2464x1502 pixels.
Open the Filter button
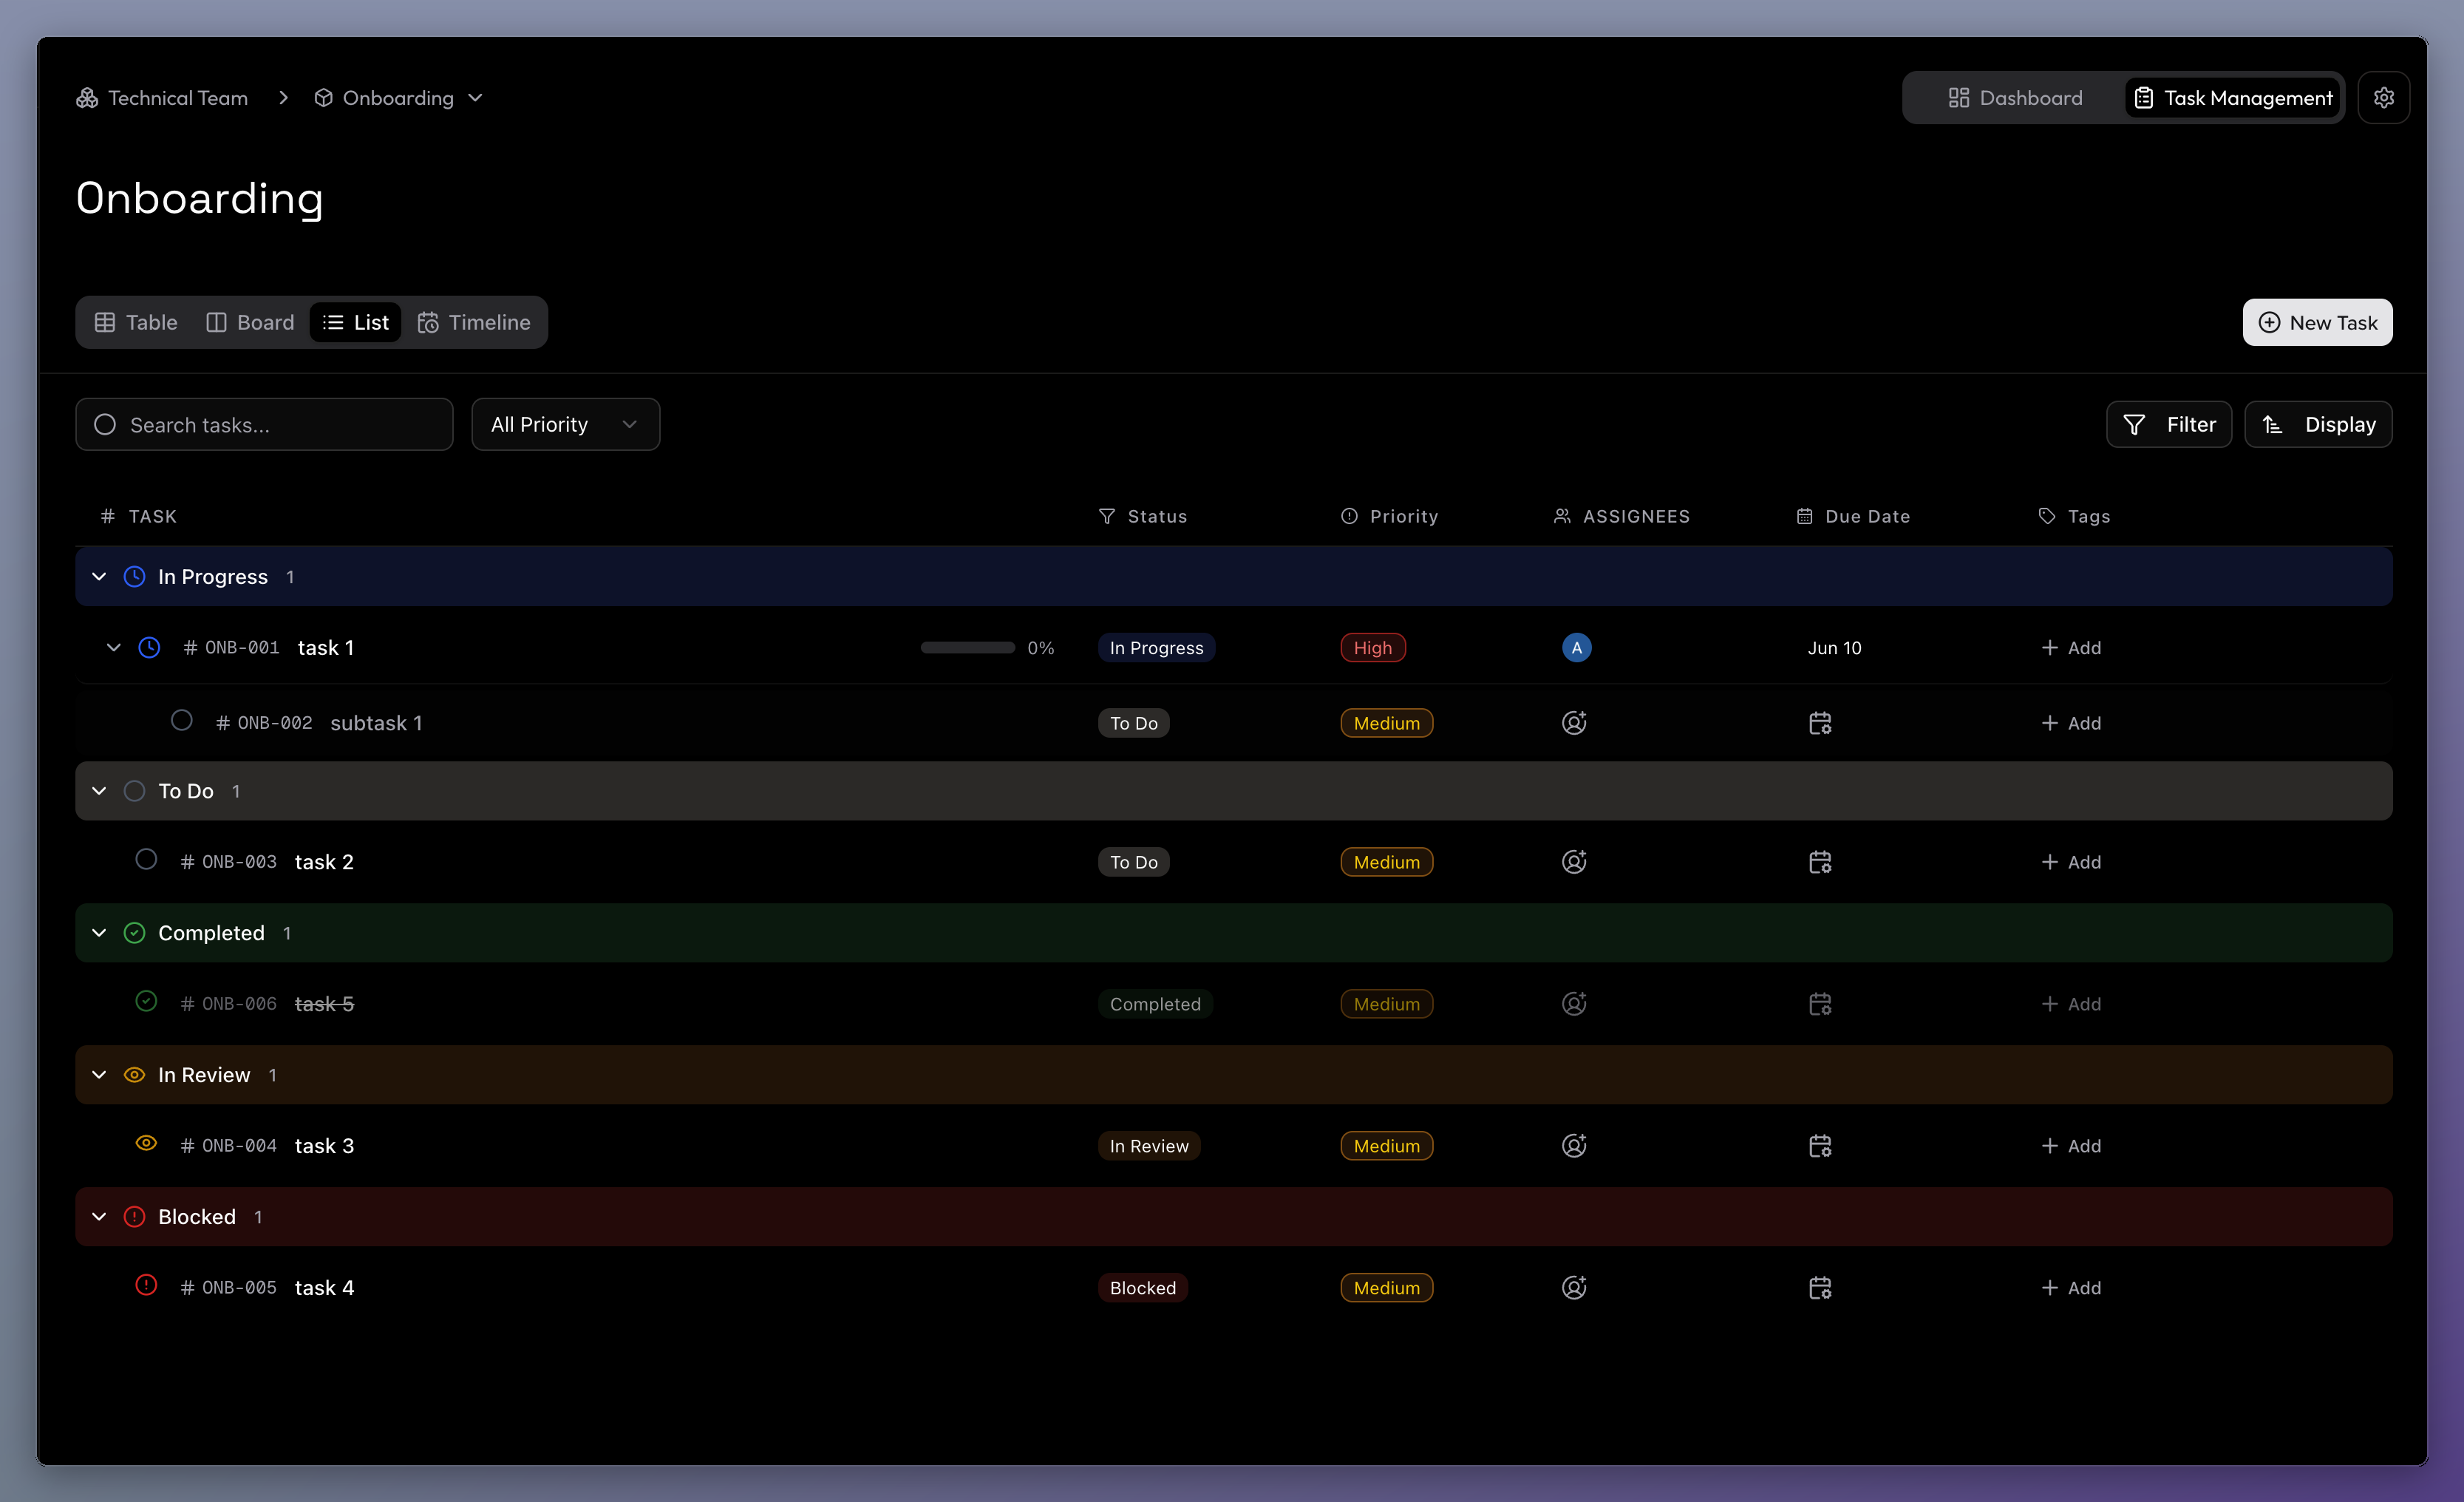(2169, 425)
